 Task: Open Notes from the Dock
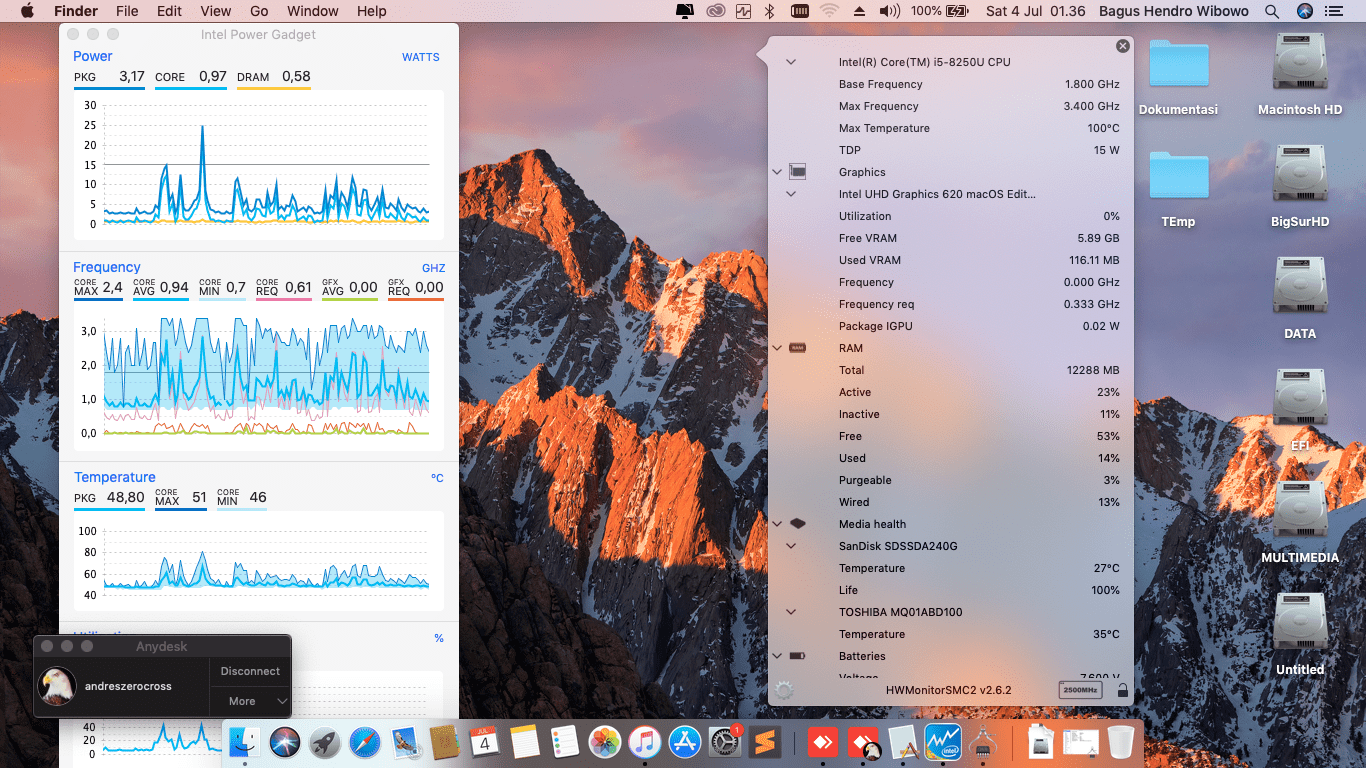tap(524, 742)
